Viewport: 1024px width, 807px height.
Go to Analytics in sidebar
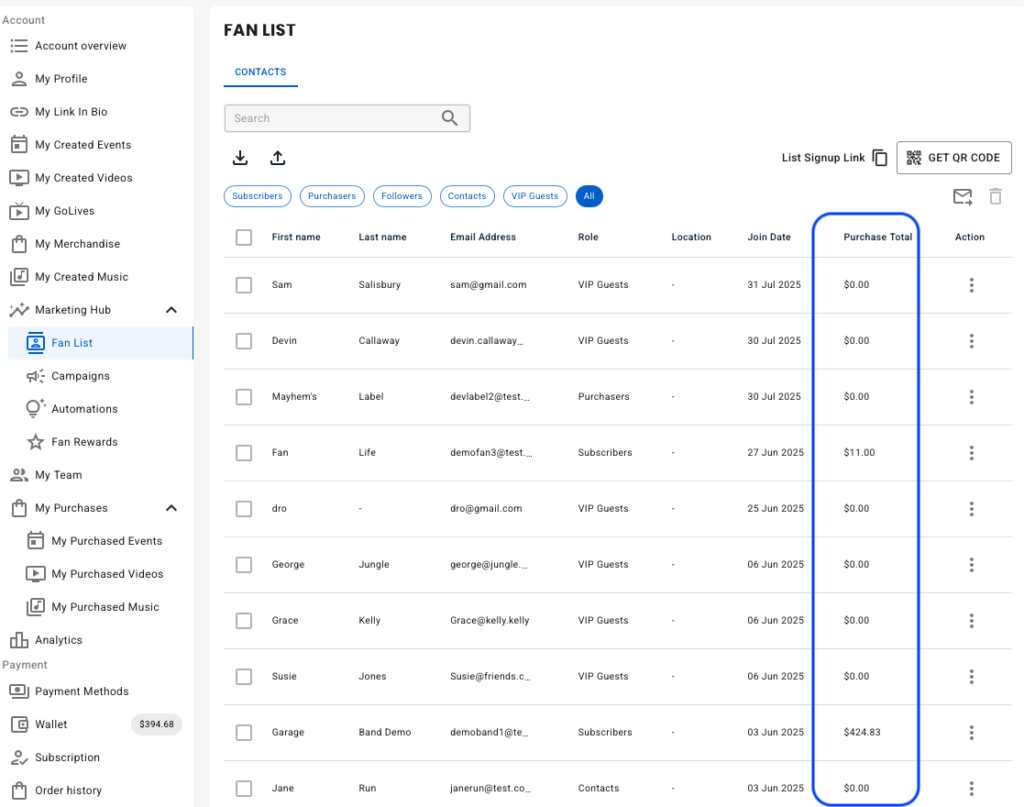click(x=58, y=640)
